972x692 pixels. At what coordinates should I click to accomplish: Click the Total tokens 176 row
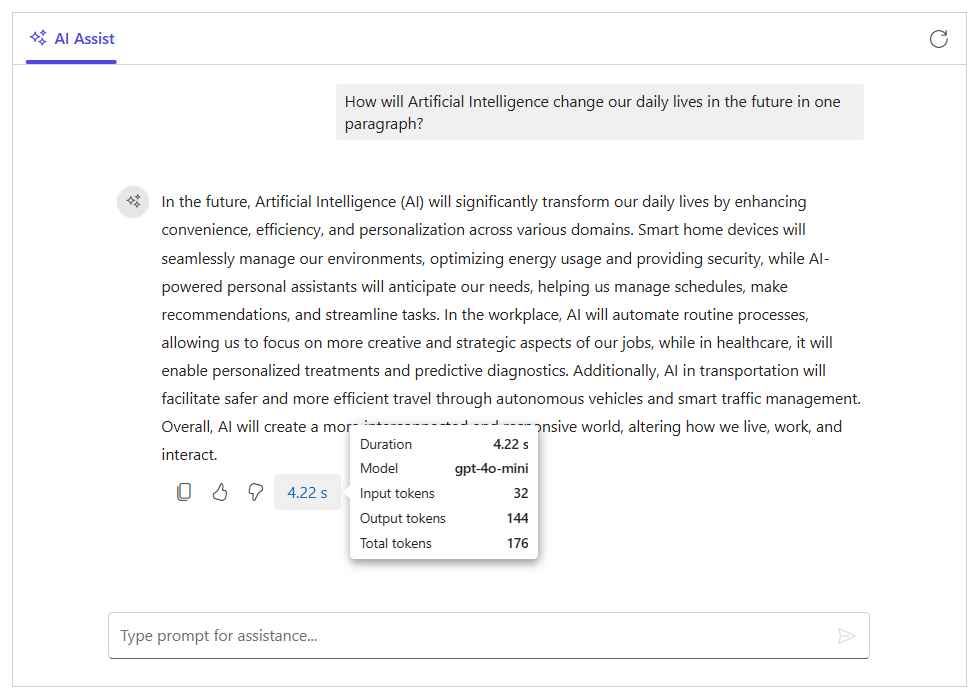point(444,543)
